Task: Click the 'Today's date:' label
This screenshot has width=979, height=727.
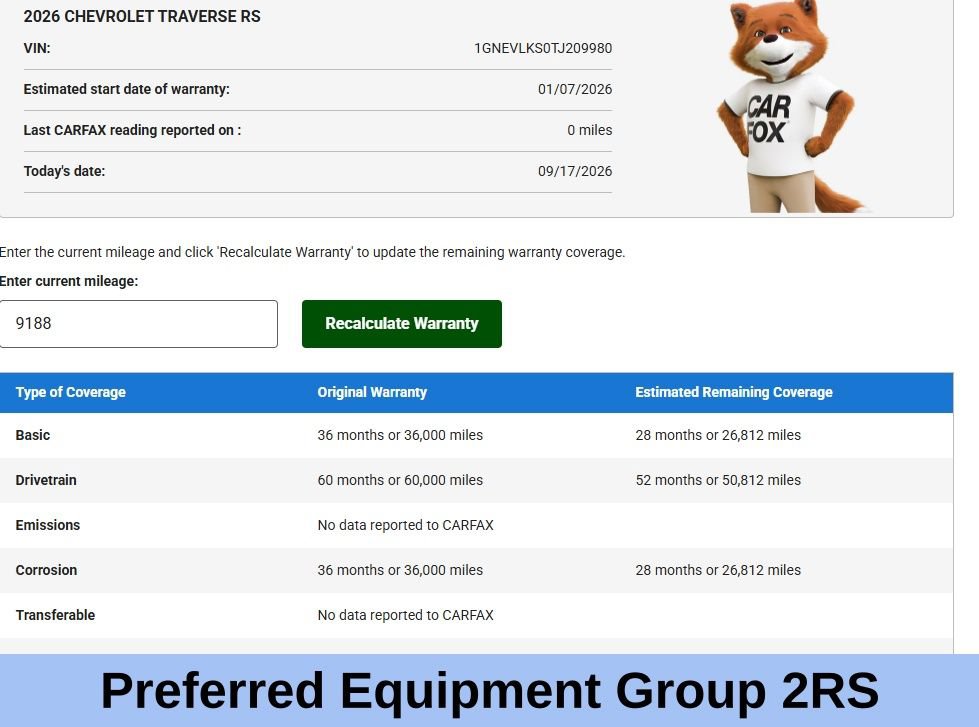Action: pyautogui.click(x=64, y=171)
